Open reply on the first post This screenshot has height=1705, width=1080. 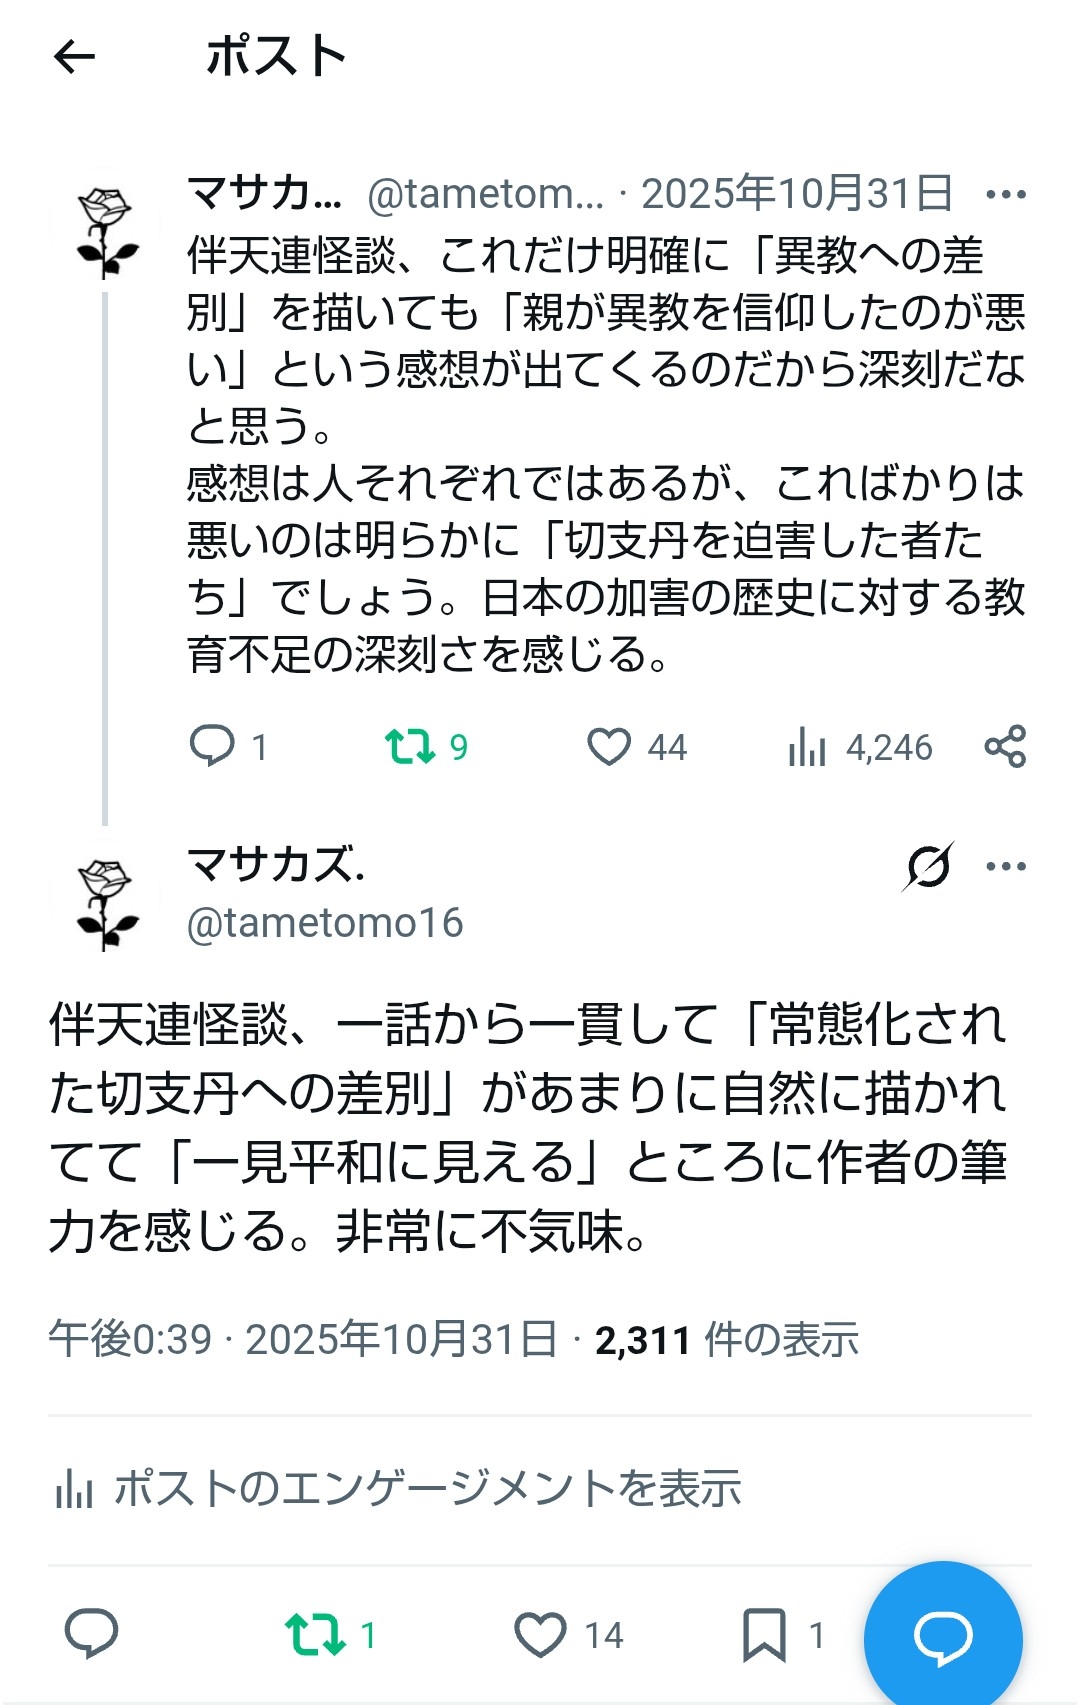coord(212,746)
